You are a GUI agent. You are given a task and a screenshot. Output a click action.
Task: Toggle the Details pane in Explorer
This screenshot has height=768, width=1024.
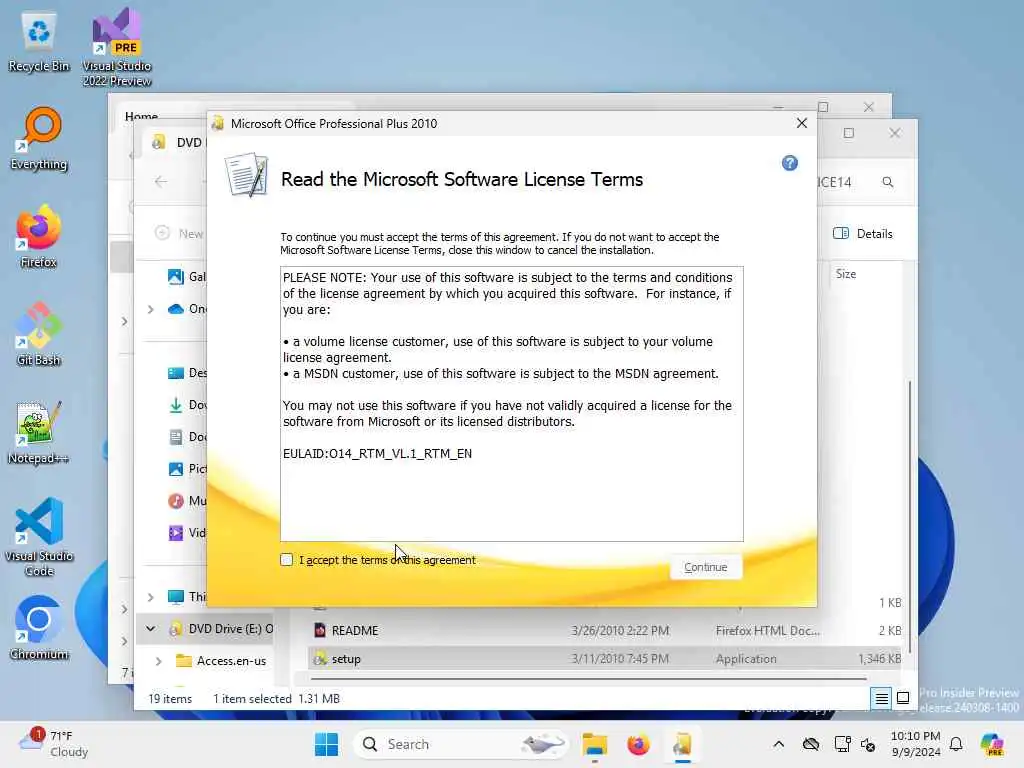[863, 234]
